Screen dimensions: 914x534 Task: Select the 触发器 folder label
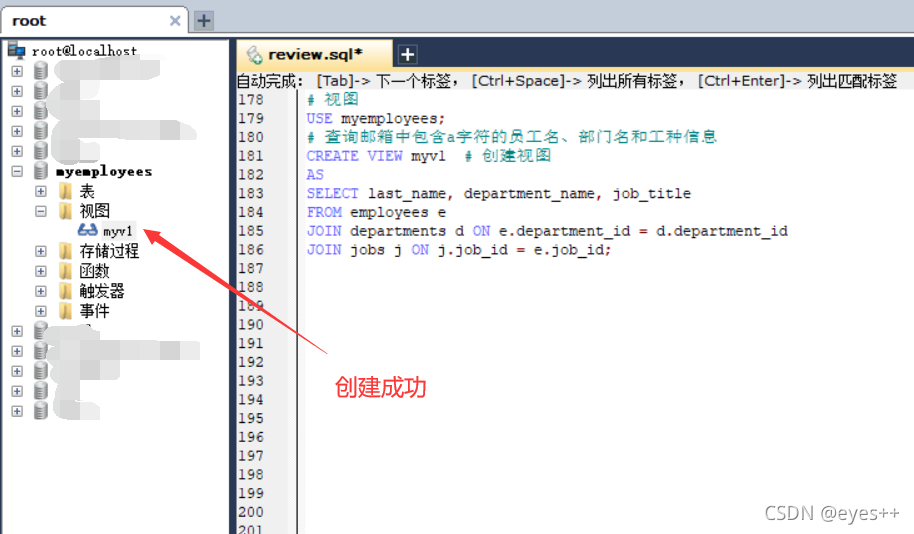[x=102, y=291]
